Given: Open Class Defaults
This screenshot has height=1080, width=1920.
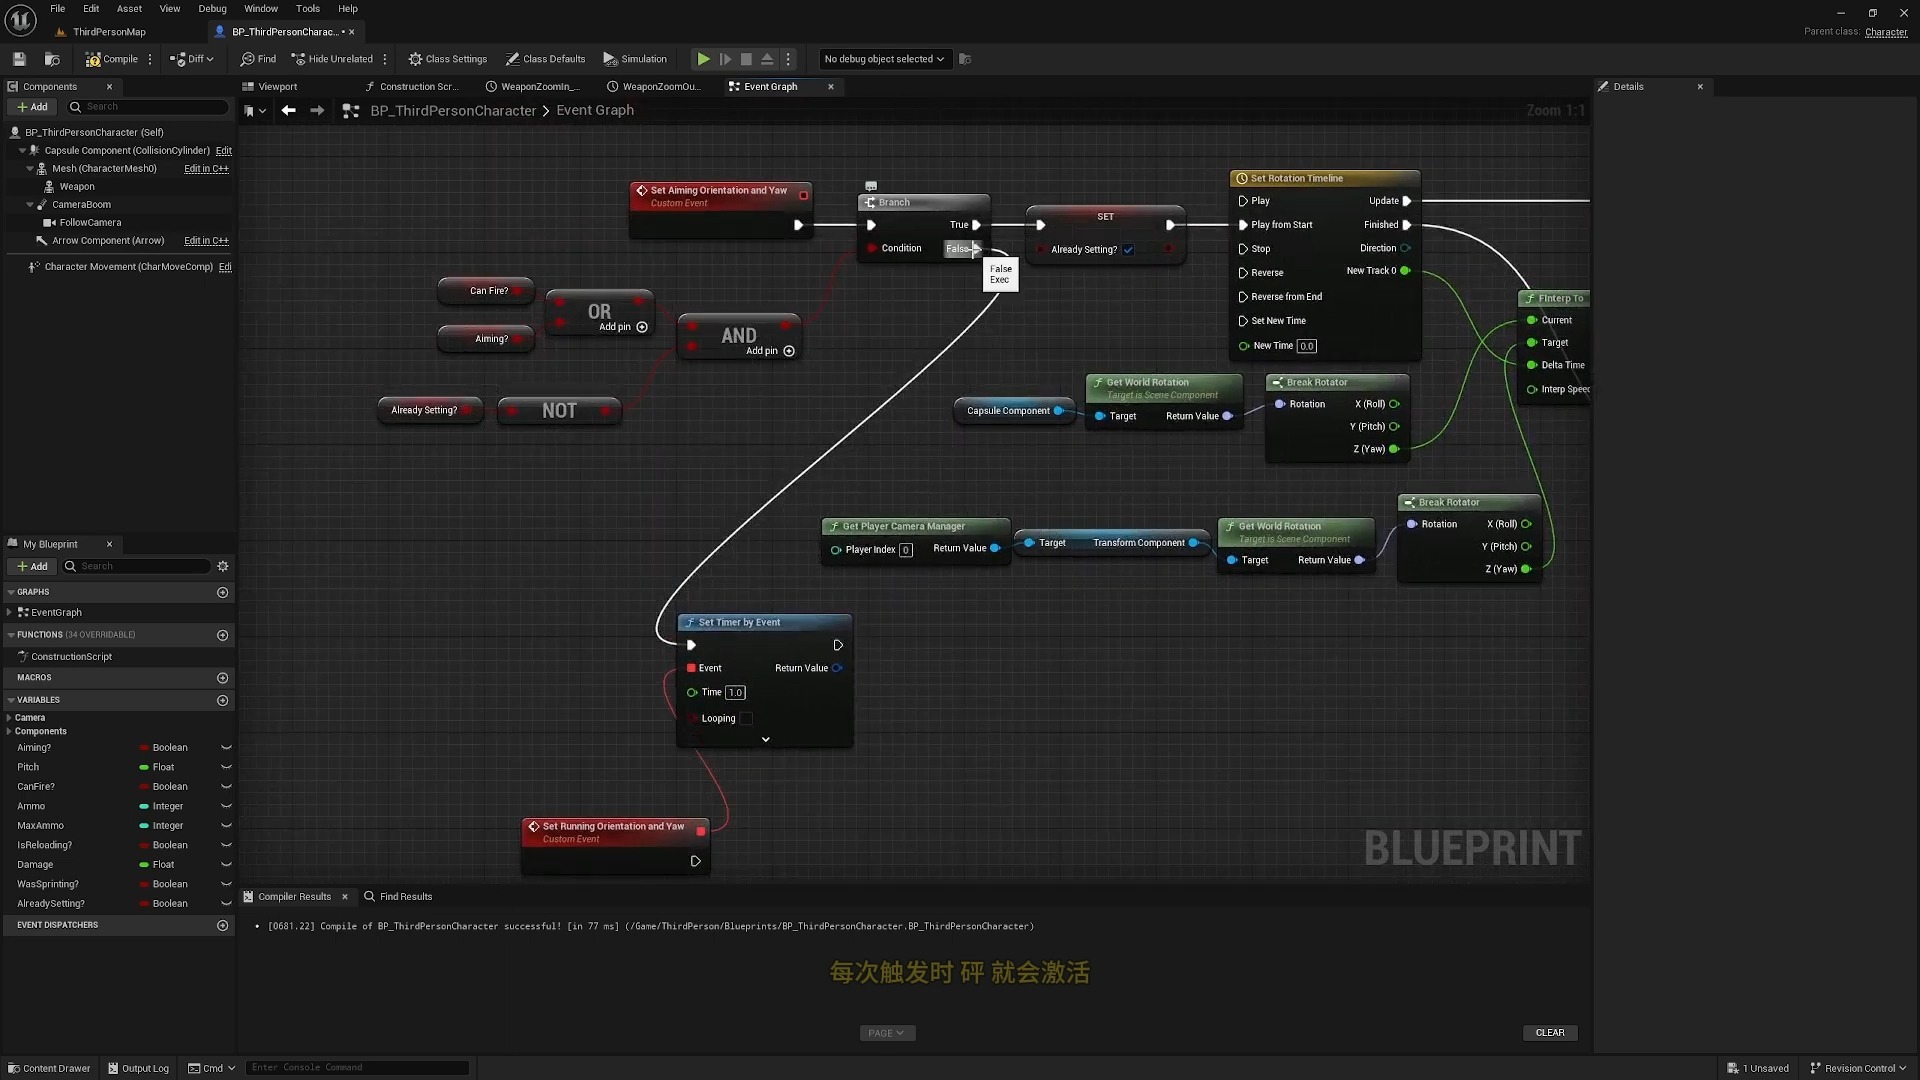Looking at the screenshot, I should (545, 59).
